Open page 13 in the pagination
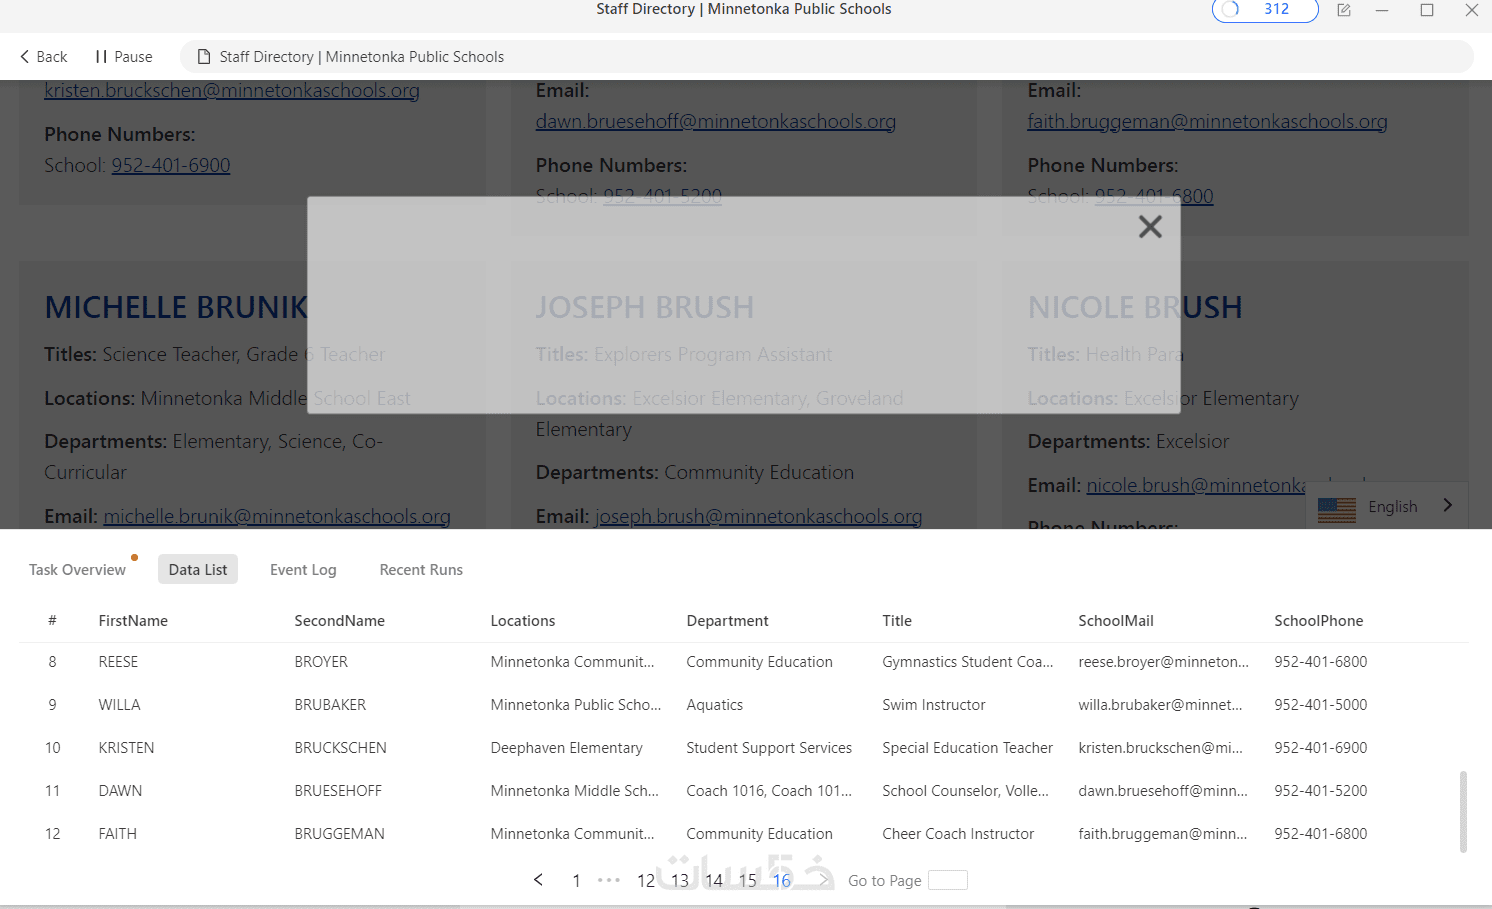Image resolution: width=1492 pixels, height=909 pixels. pos(680,880)
